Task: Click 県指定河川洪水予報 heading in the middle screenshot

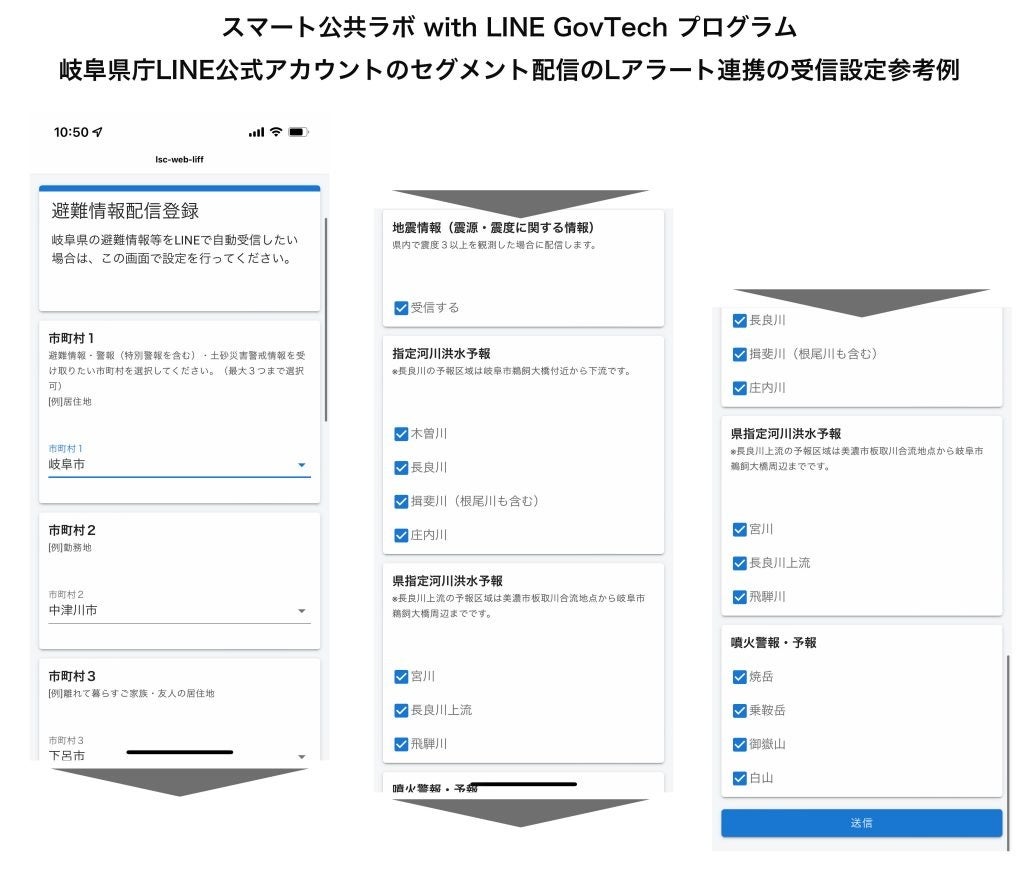Action: [447, 581]
